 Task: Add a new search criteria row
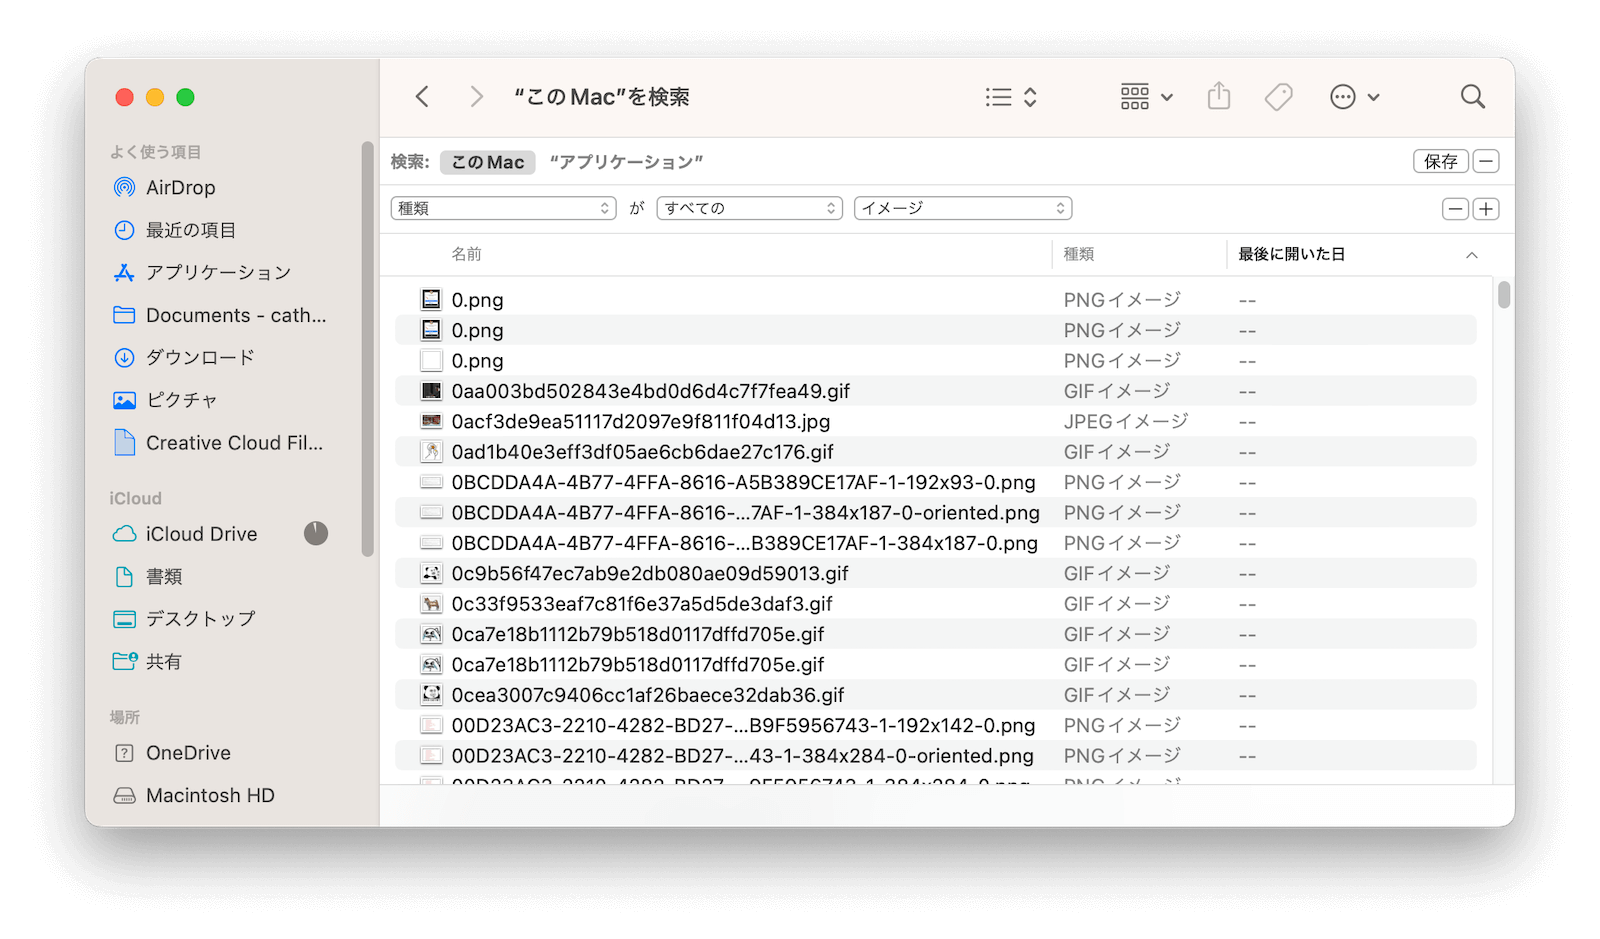(x=1486, y=209)
